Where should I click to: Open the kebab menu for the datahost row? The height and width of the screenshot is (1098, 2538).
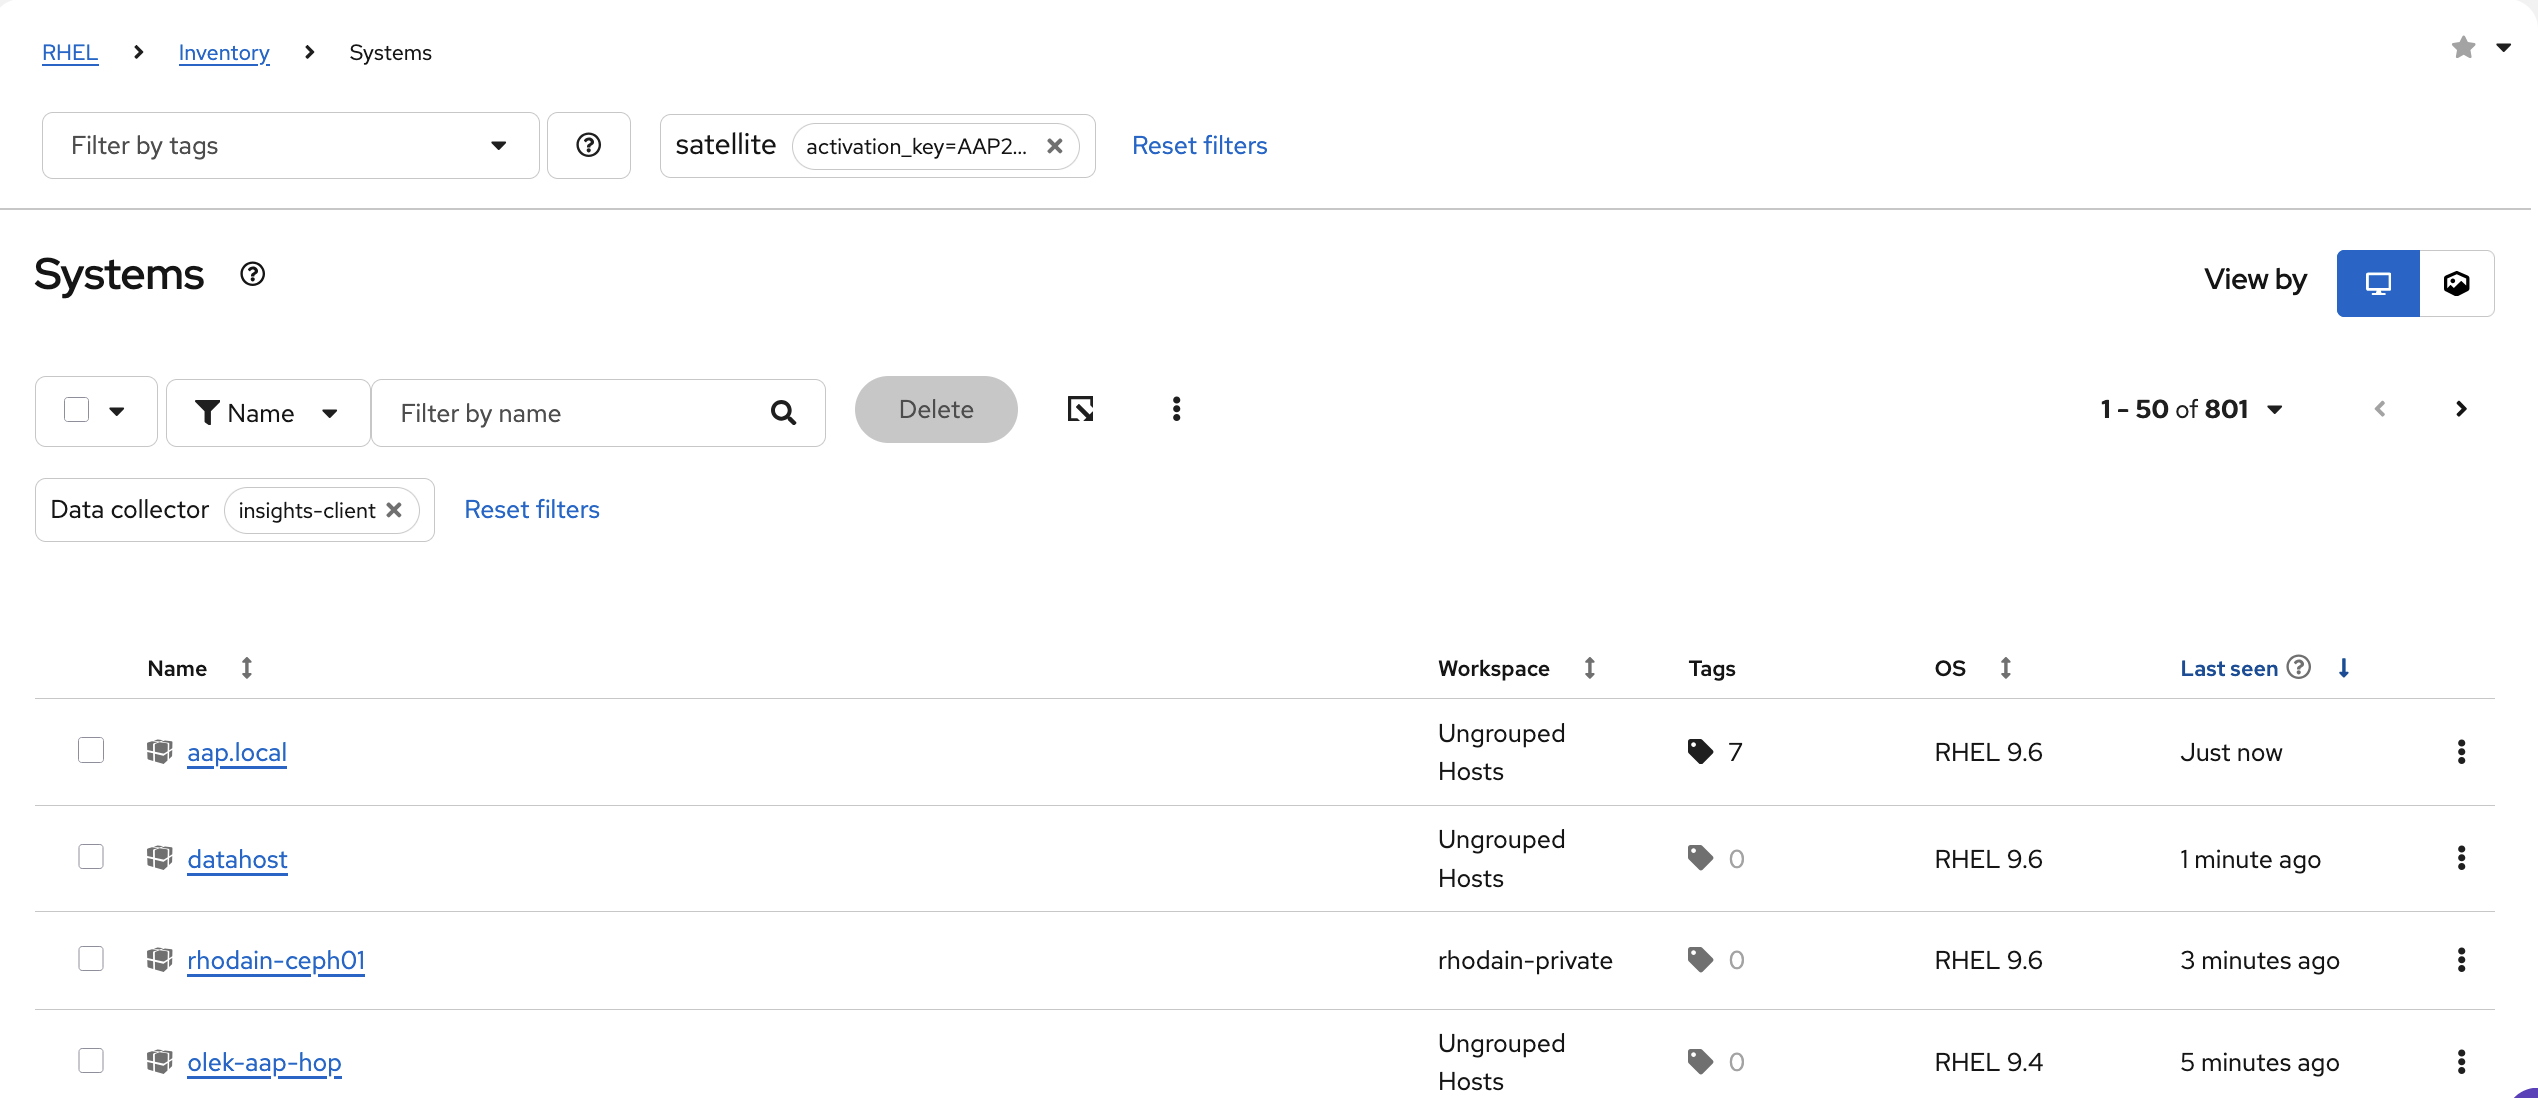pyautogui.click(x=2461, y=859)
